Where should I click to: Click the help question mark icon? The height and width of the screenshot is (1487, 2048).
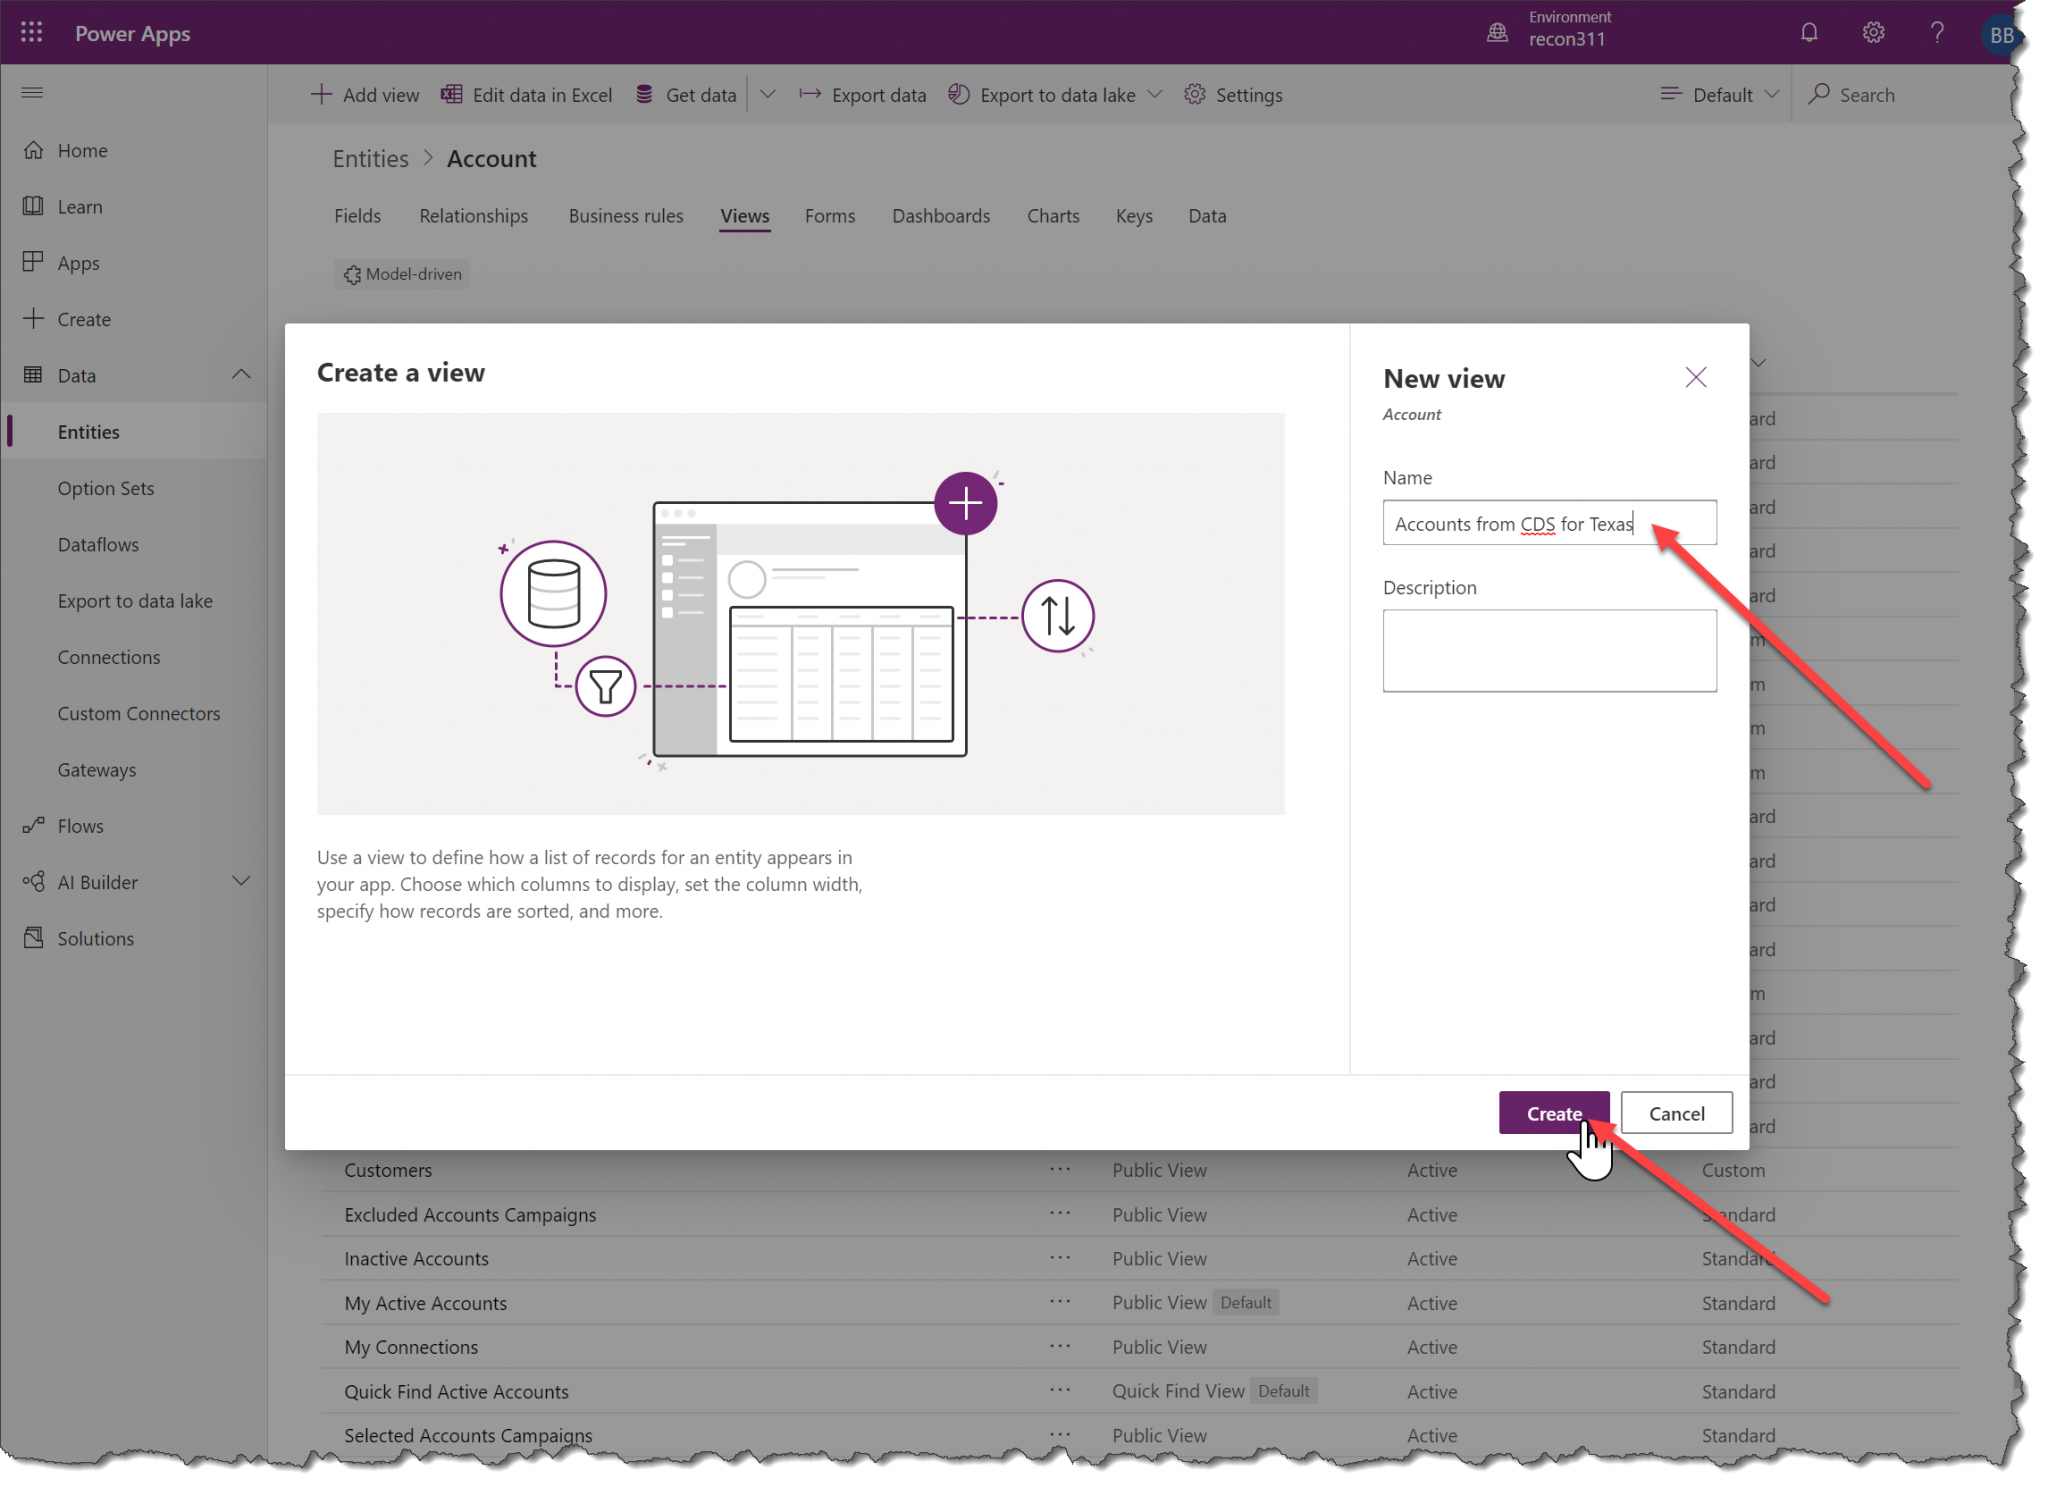coord(1937,33)
